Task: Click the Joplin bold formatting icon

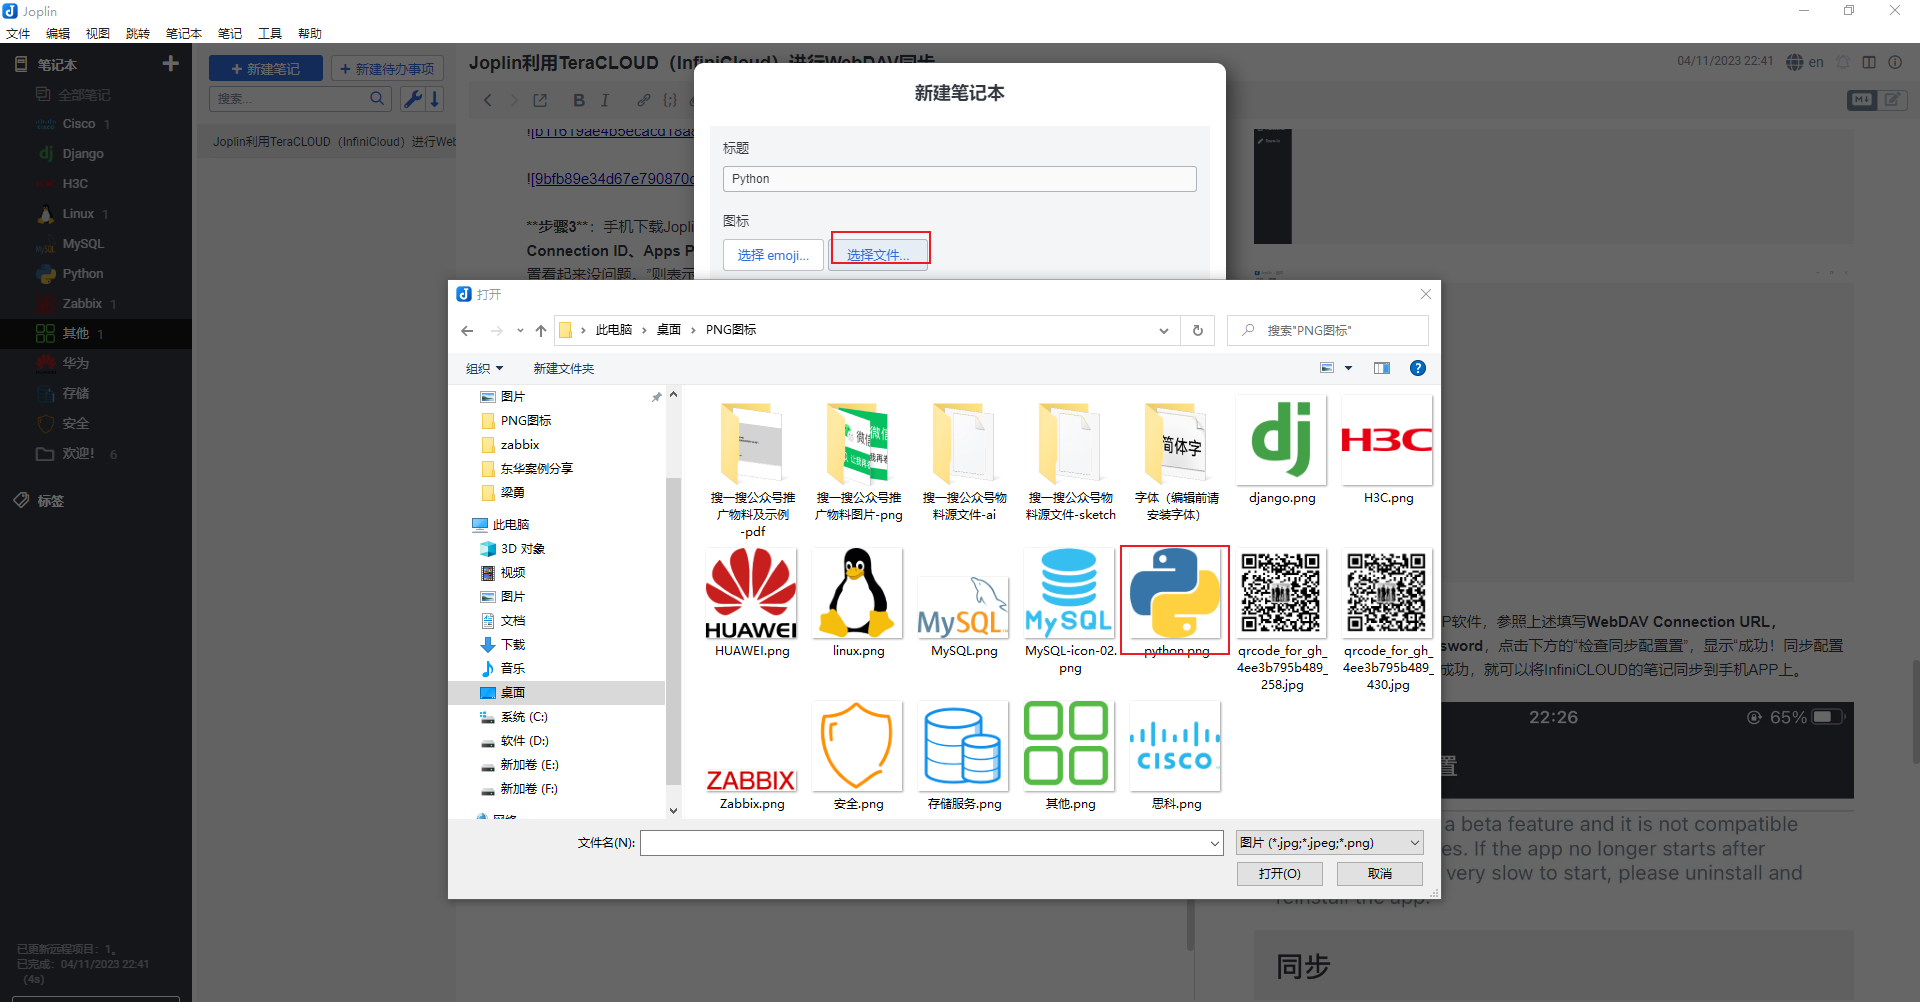Action: point(579,100)
